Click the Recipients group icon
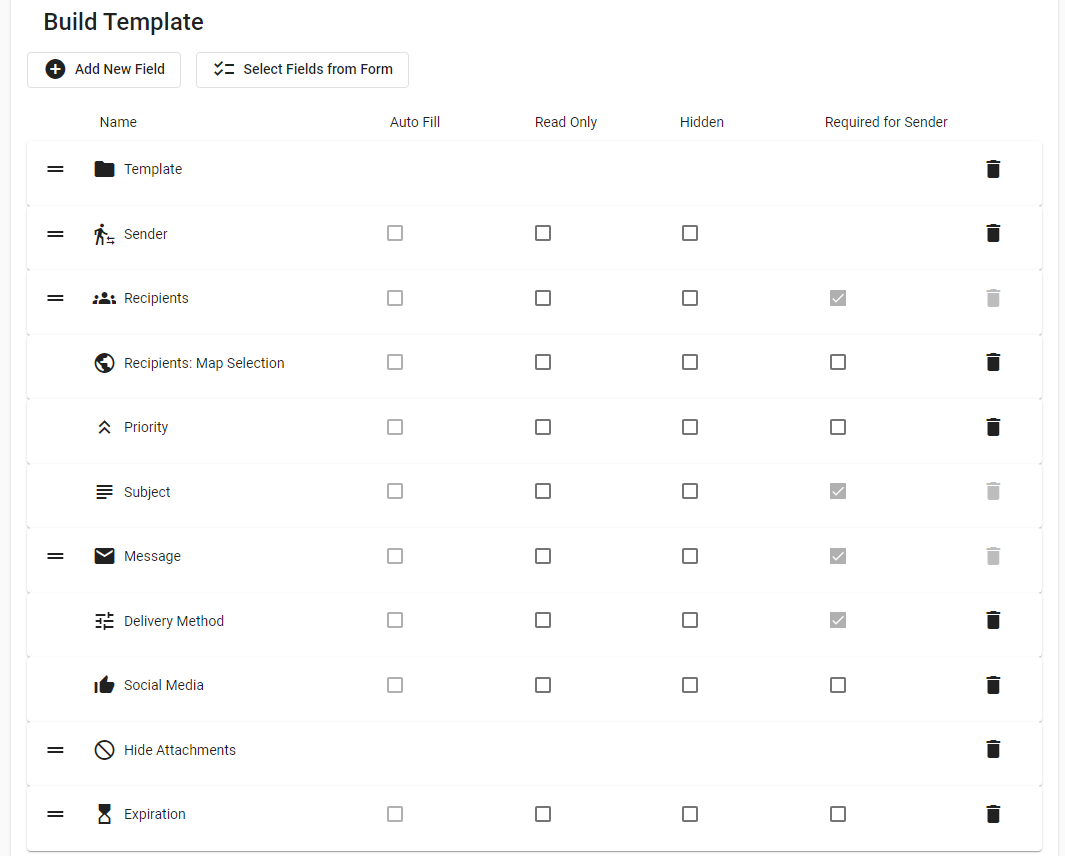This screenshot has height=856, width=1065. (x=104, y=298)
